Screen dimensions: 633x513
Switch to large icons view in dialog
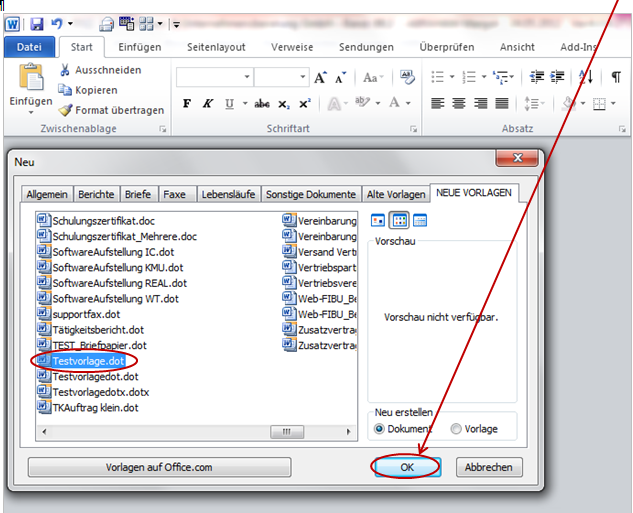377,220
